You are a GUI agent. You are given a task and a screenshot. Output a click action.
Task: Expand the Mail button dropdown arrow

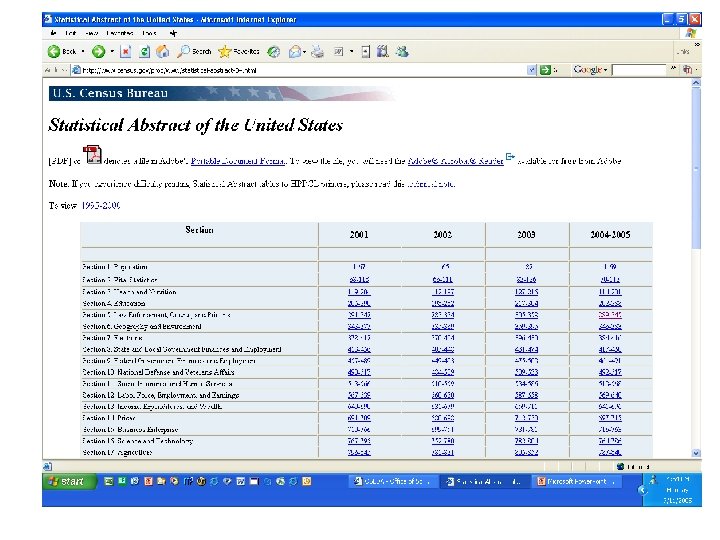tap(304, 52)
